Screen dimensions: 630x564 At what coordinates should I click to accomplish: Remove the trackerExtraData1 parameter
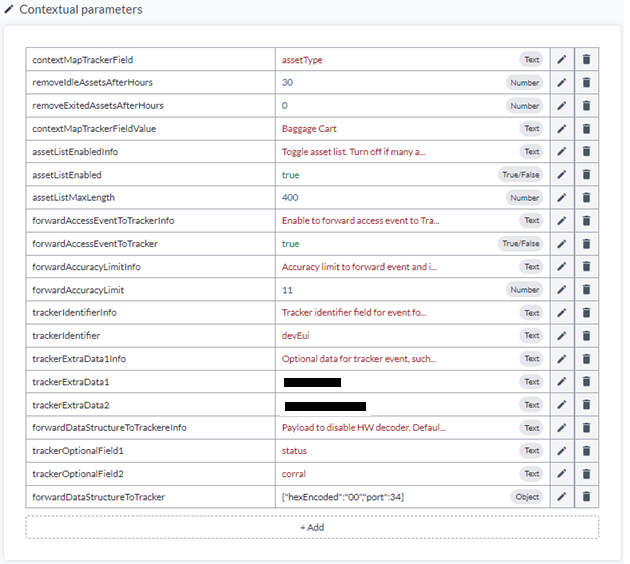(587, 382)
